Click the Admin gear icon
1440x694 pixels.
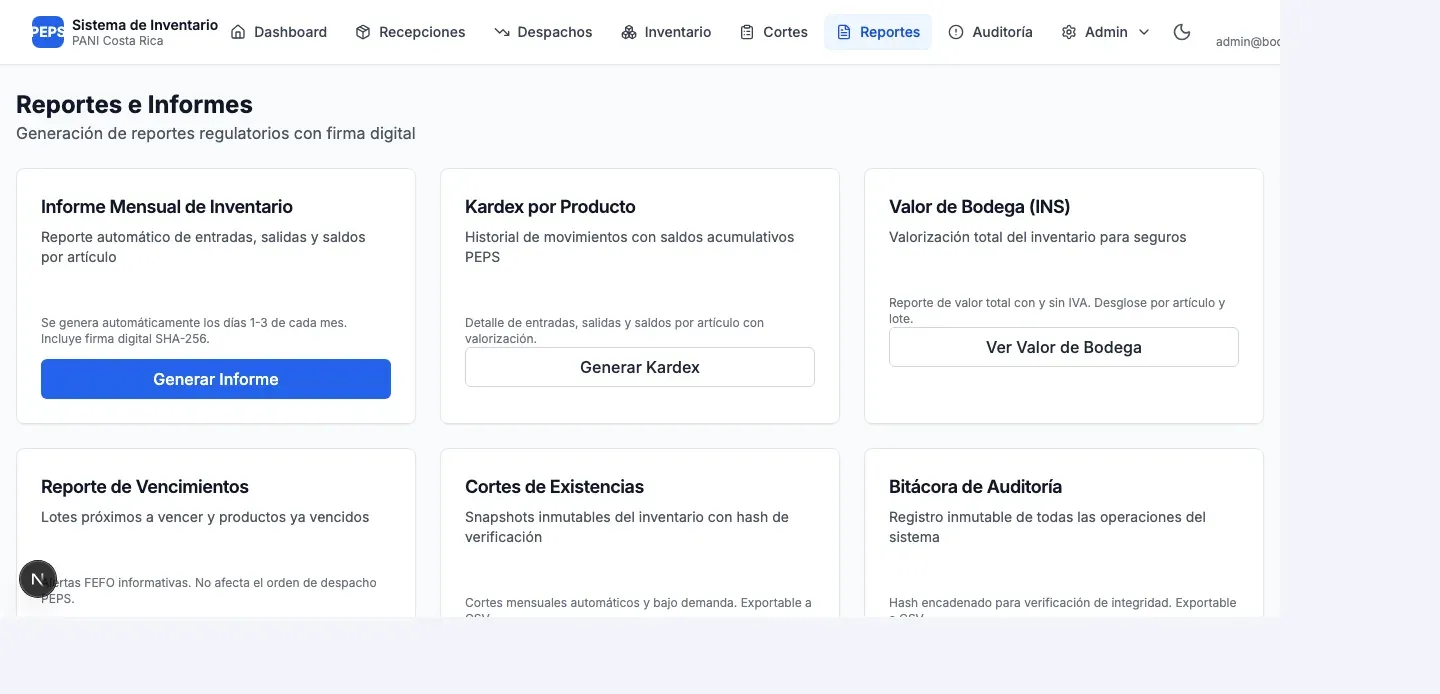1069,32
